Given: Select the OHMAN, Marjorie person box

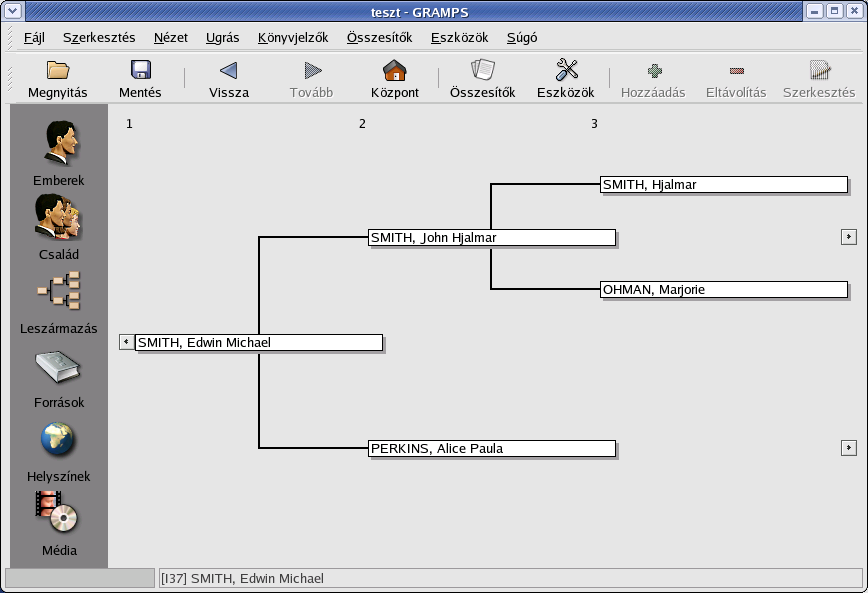Looking at the screenshot, I should click(x=723, y=290).
